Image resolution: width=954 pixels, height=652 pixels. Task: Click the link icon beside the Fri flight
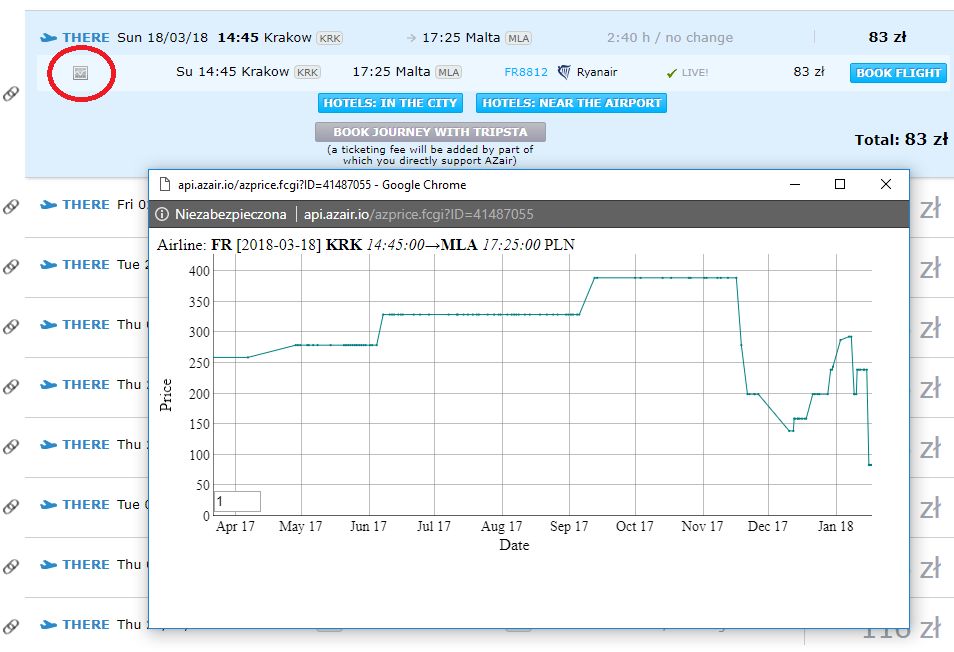(x=11, y=206)
